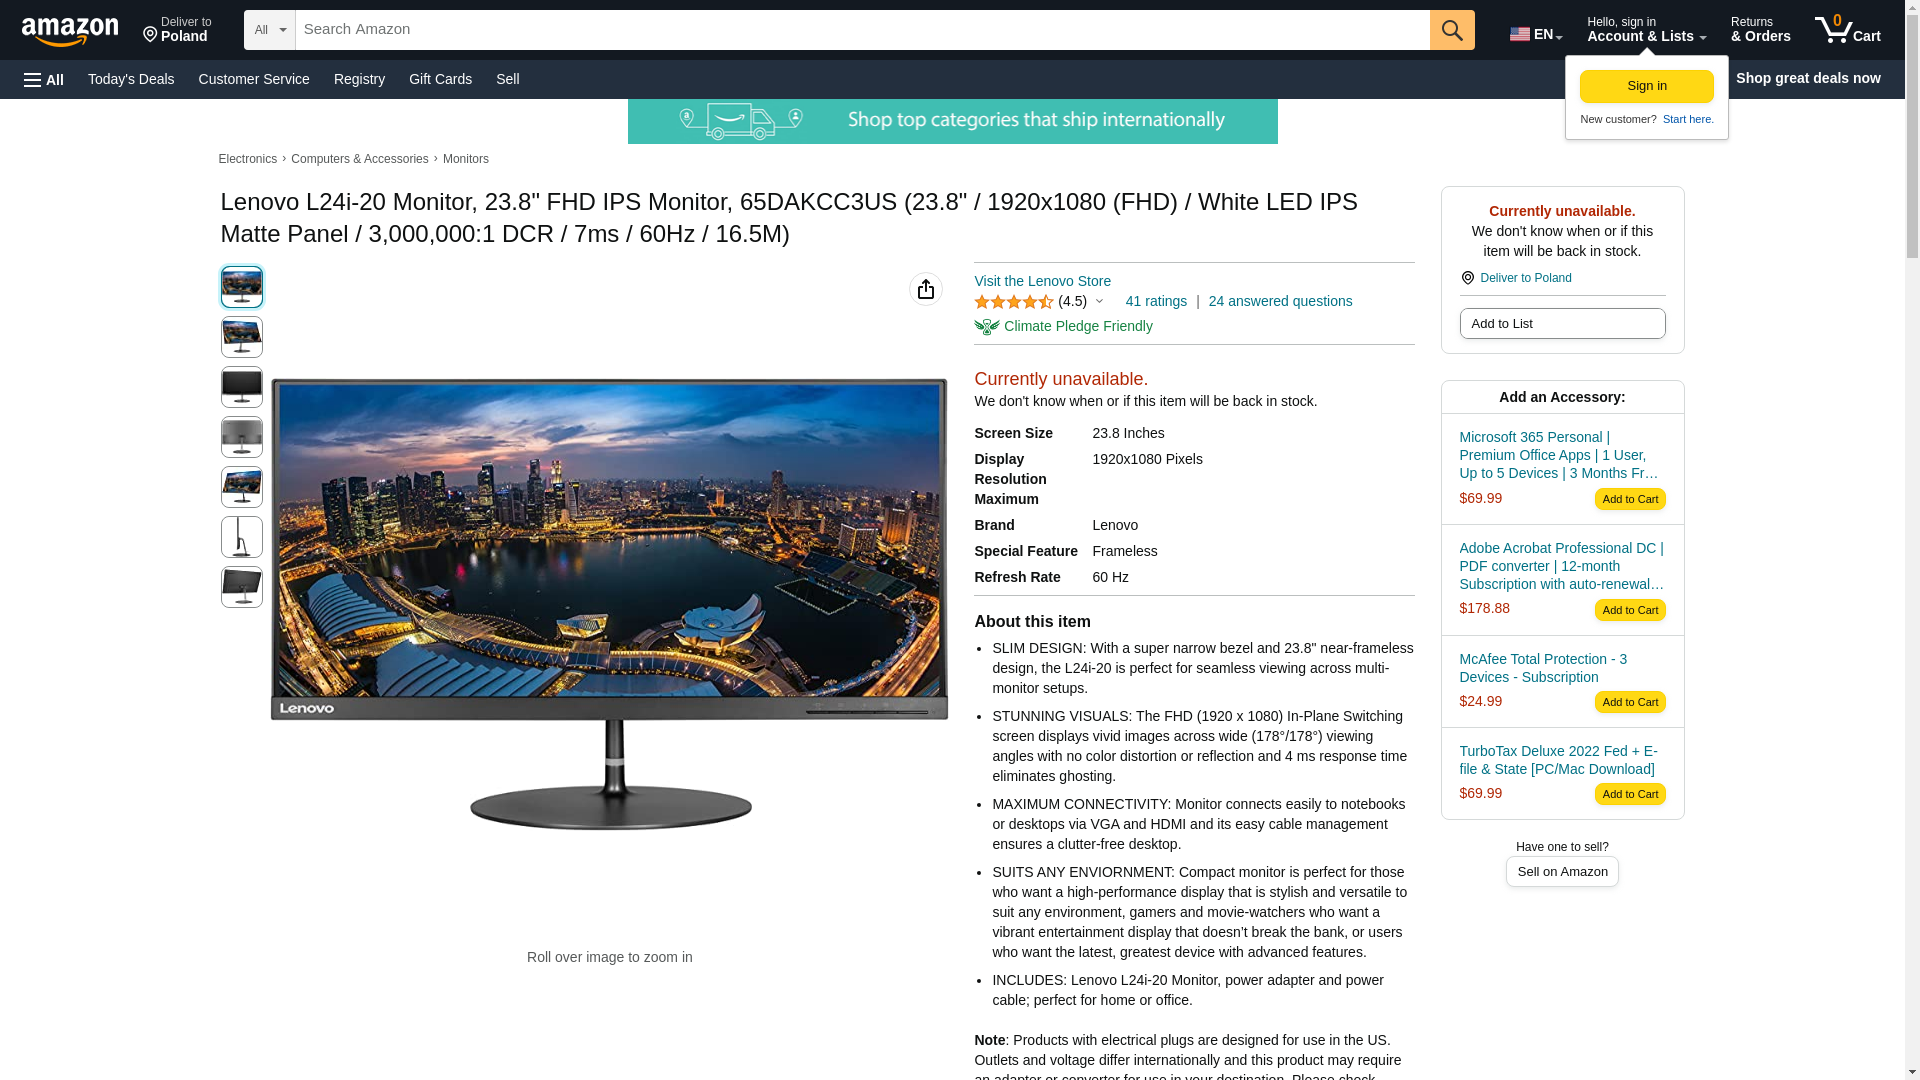Click into the Search Amazon field
The width and height of the screenshot is (1920, 1080).
click(x=862, y=30)
